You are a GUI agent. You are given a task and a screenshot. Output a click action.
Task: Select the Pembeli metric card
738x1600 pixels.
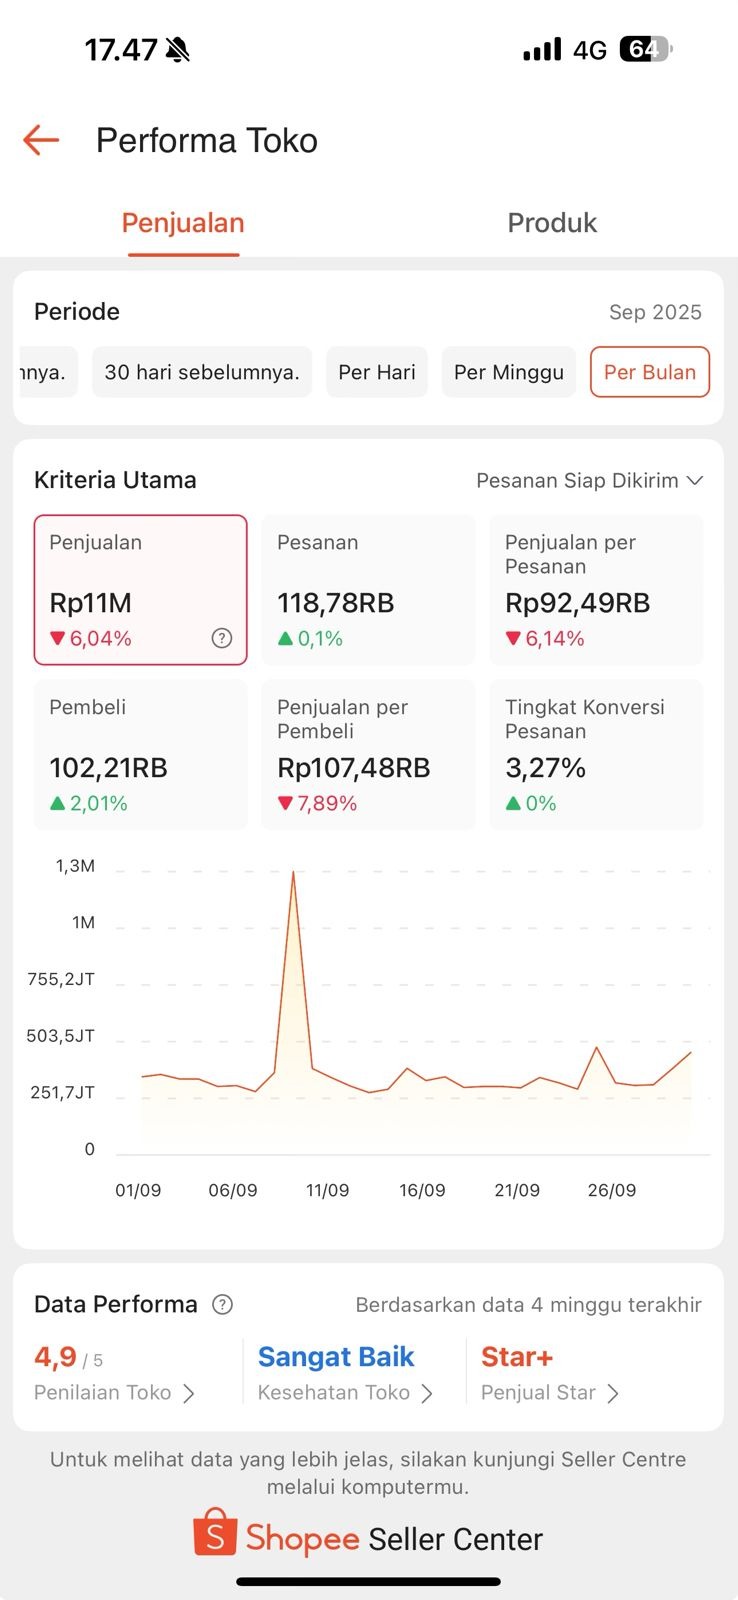(x=140, y=754)
